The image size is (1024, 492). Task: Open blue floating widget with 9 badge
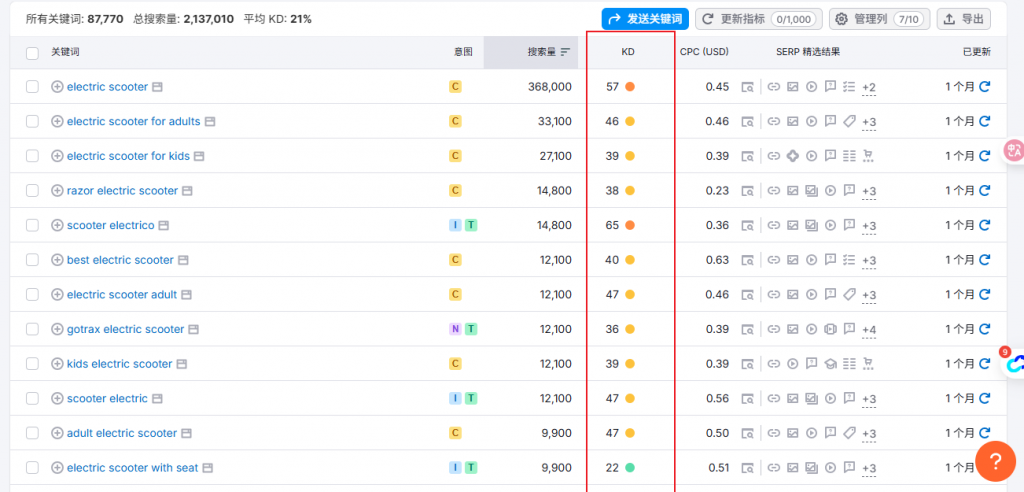1014,364
